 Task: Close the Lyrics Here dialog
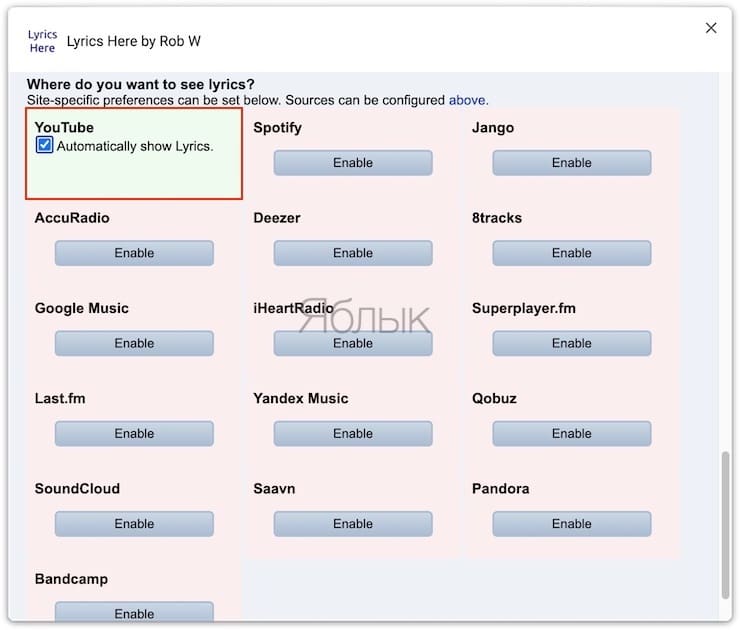pyautogui.click(x=711, y=28)
